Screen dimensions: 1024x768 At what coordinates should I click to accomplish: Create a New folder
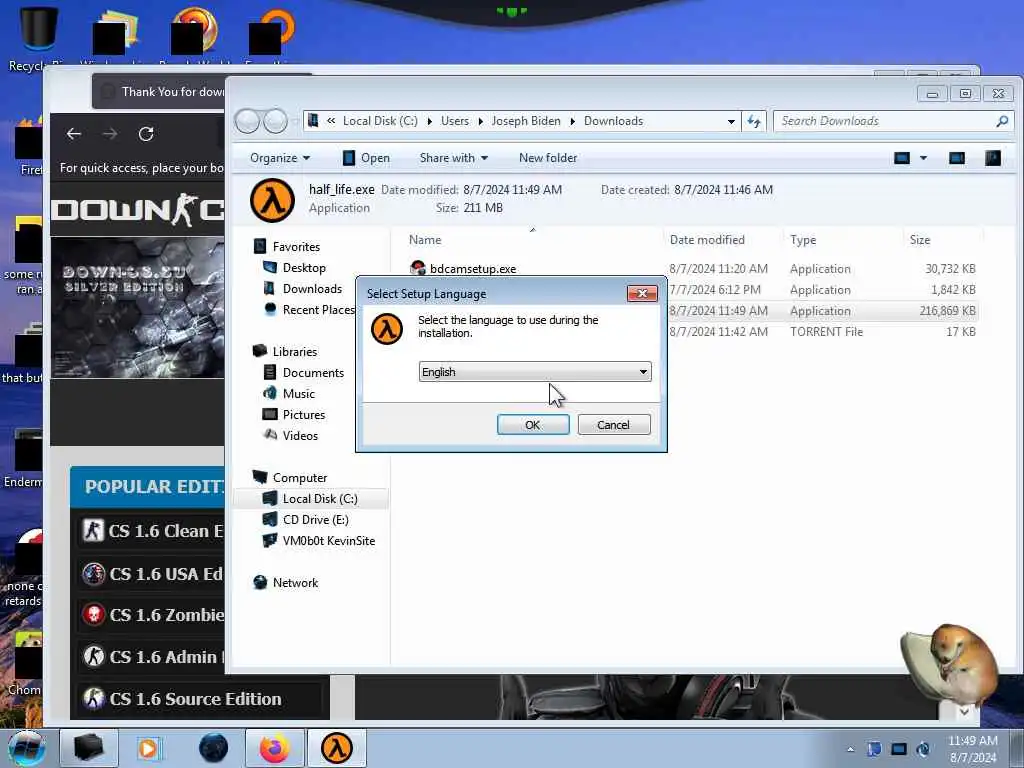click(548, 158)
